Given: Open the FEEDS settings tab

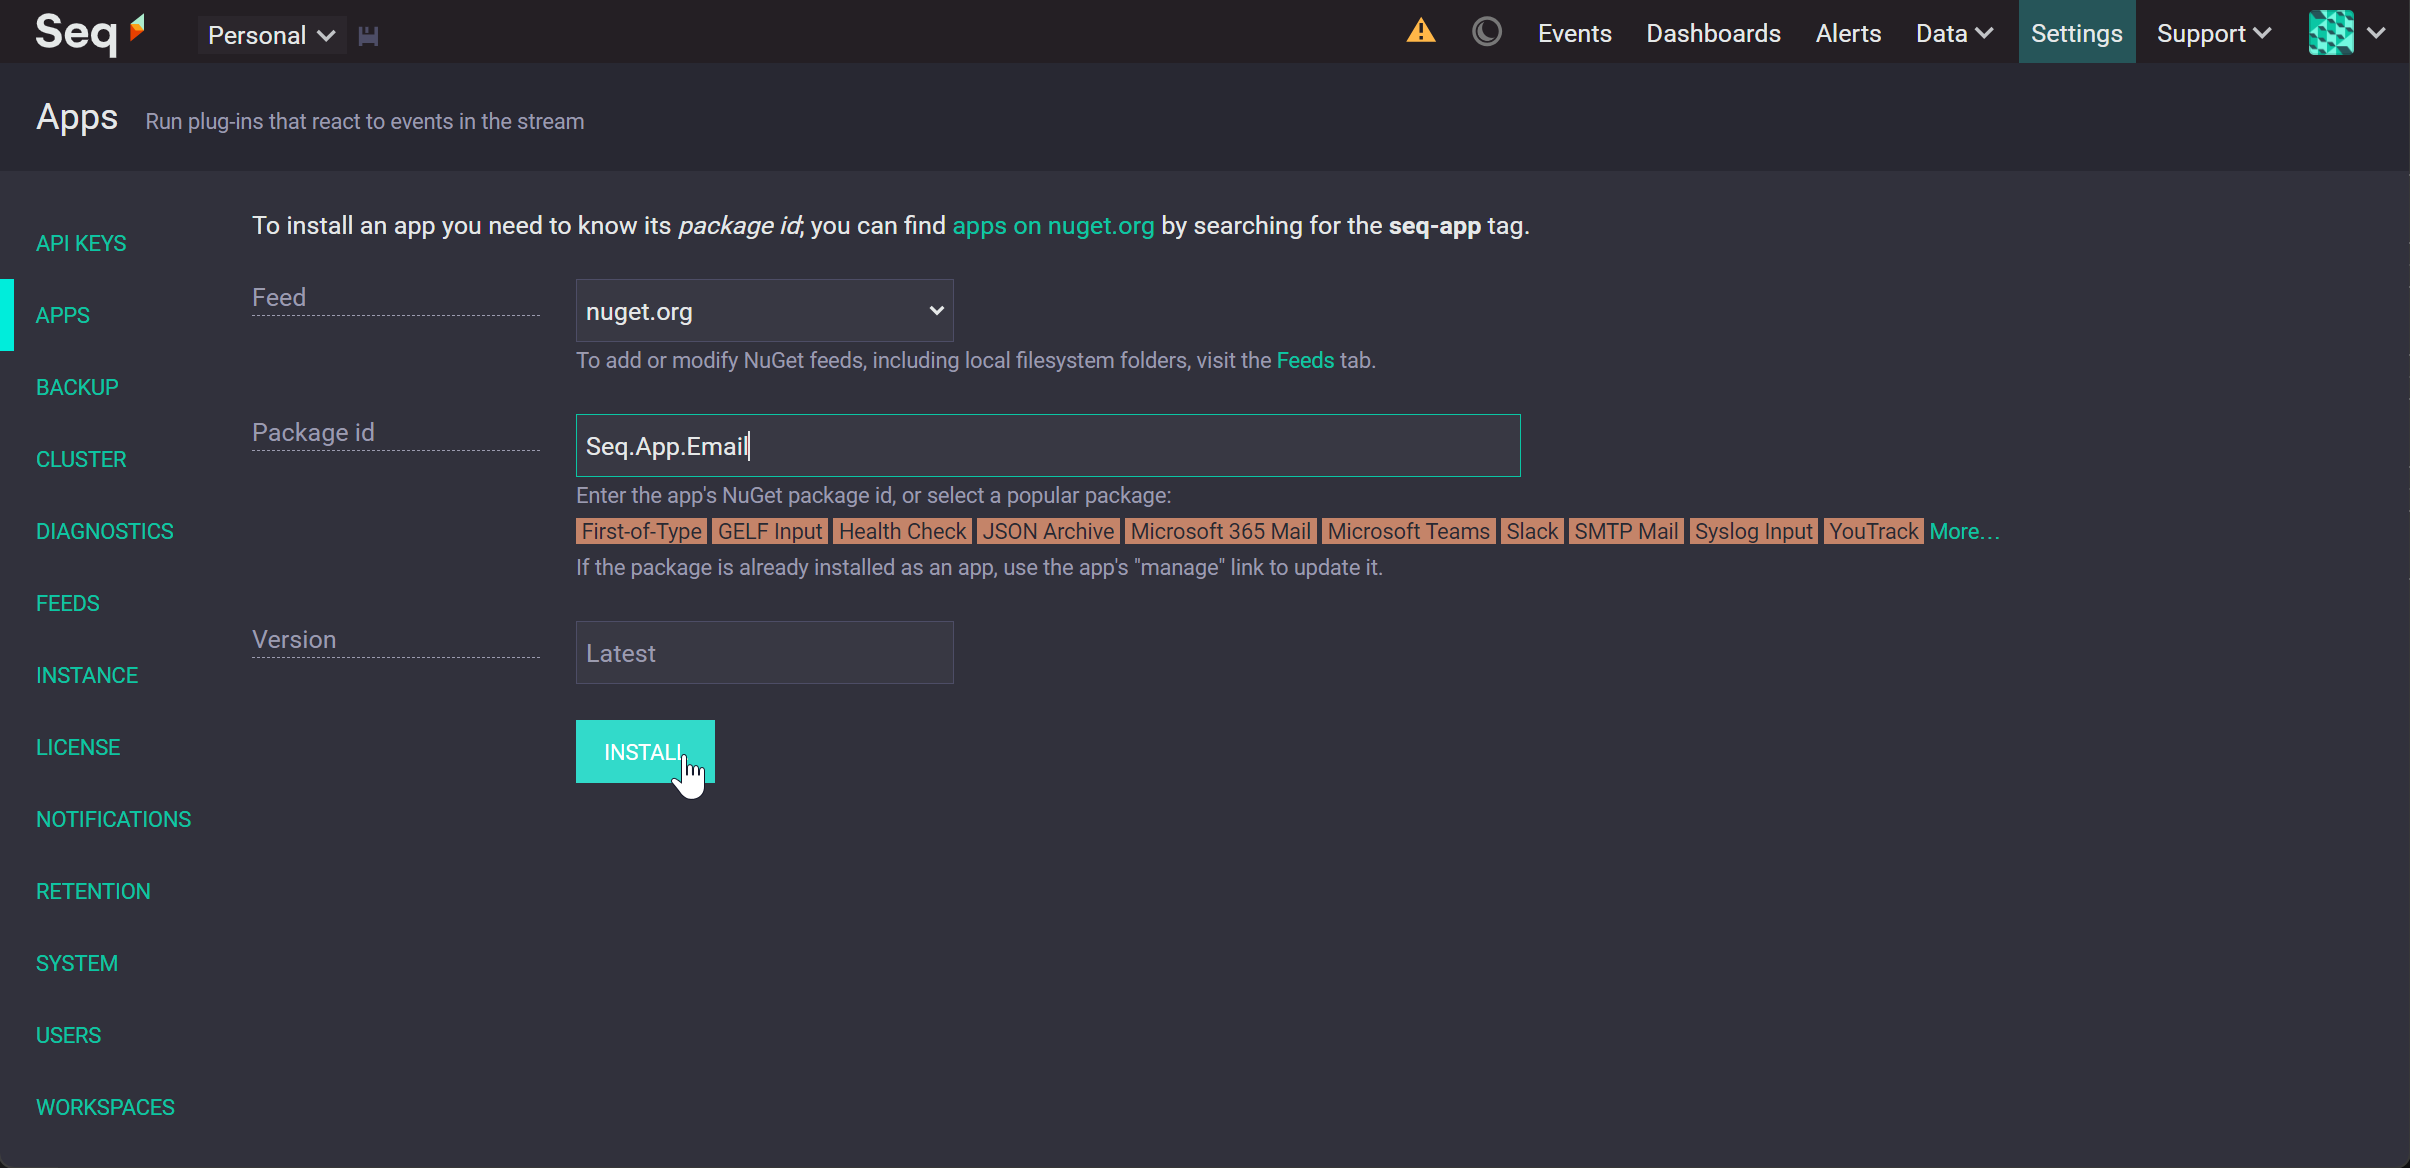Looking at the screenshot, I should (x=68, y=603).
